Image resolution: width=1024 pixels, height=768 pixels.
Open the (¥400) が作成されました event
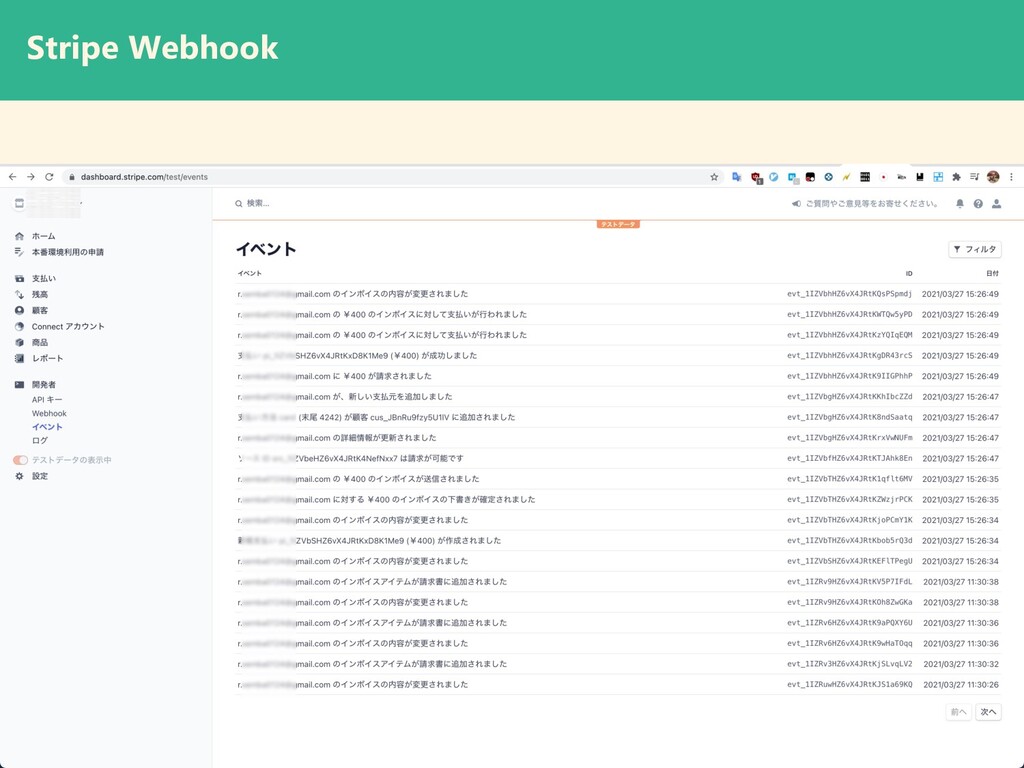618,541
